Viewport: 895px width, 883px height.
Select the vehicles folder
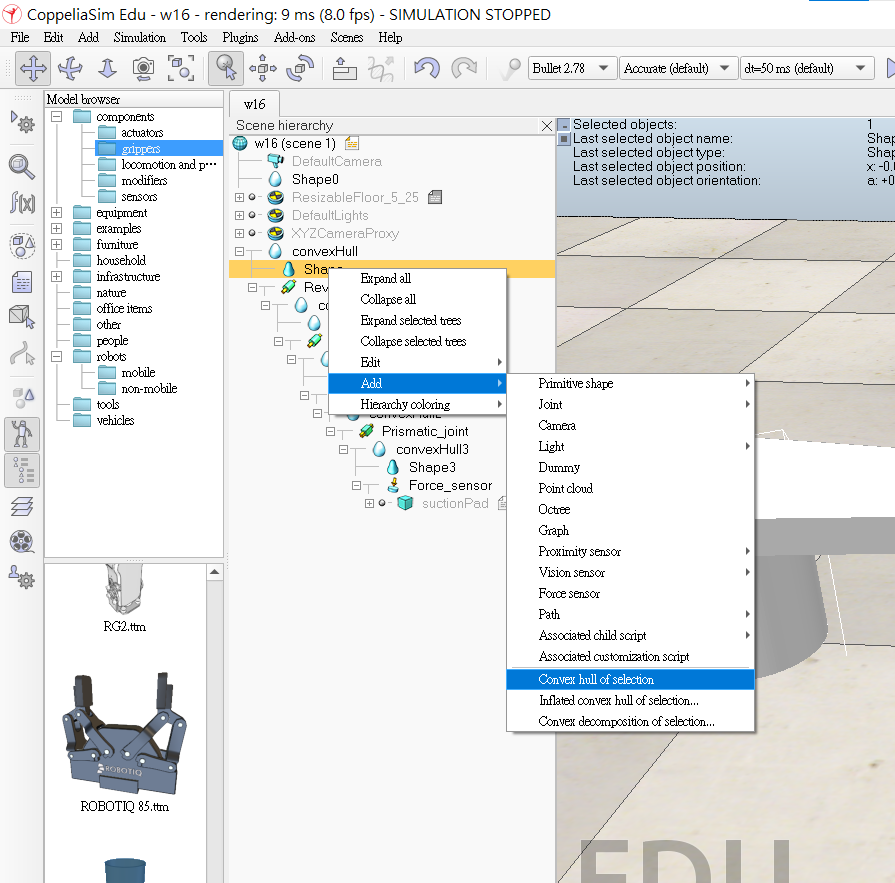[x=115, y=421]
